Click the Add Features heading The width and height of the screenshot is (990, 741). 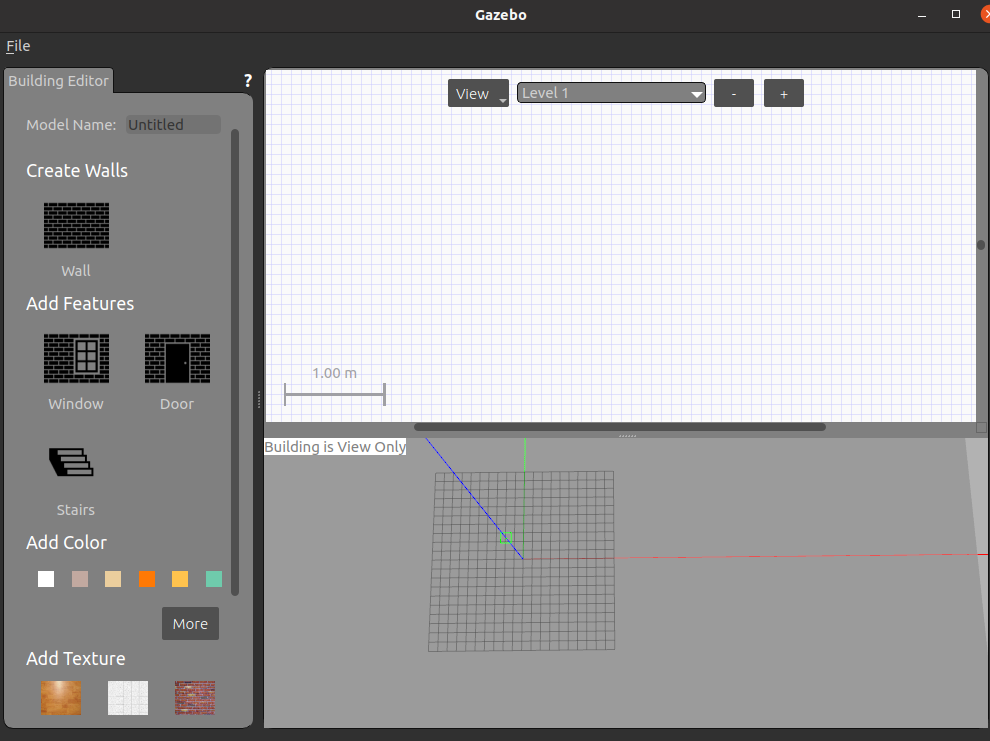[80, 304]
